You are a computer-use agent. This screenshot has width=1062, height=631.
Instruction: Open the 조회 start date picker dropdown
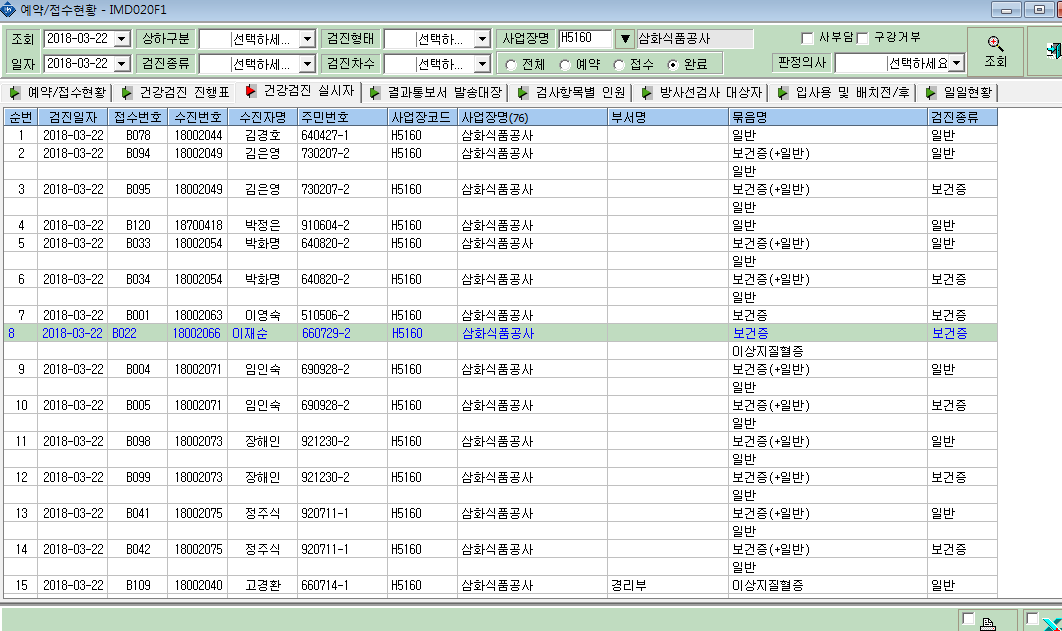pyautogui.click(x=122, y=39)
